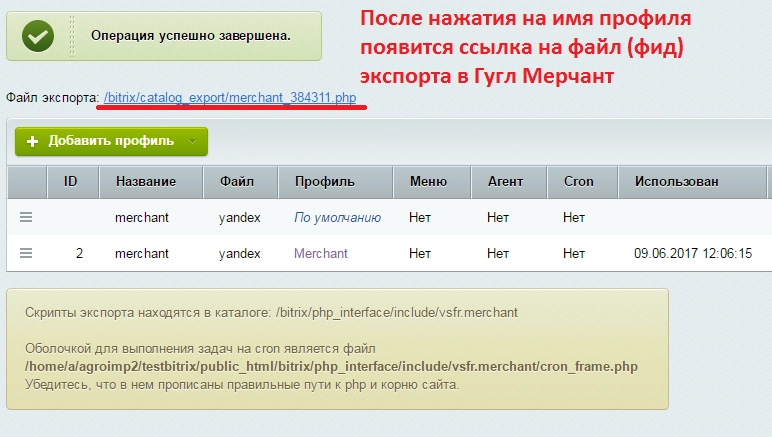Open the merchant_384311.php export file link

230,97
